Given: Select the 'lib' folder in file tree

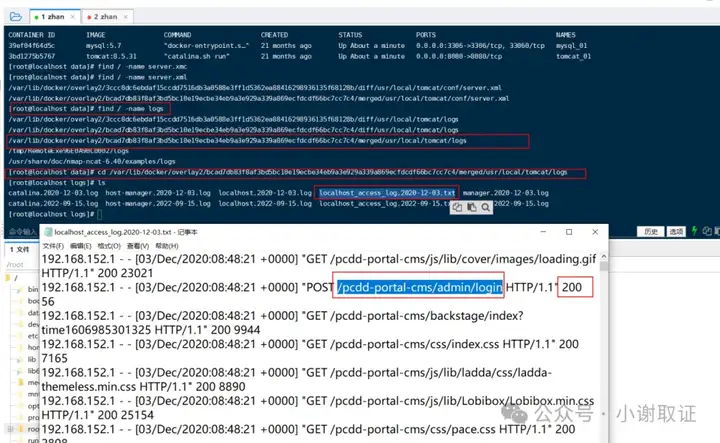Looking at the screenshot, I should click(32, 359).
